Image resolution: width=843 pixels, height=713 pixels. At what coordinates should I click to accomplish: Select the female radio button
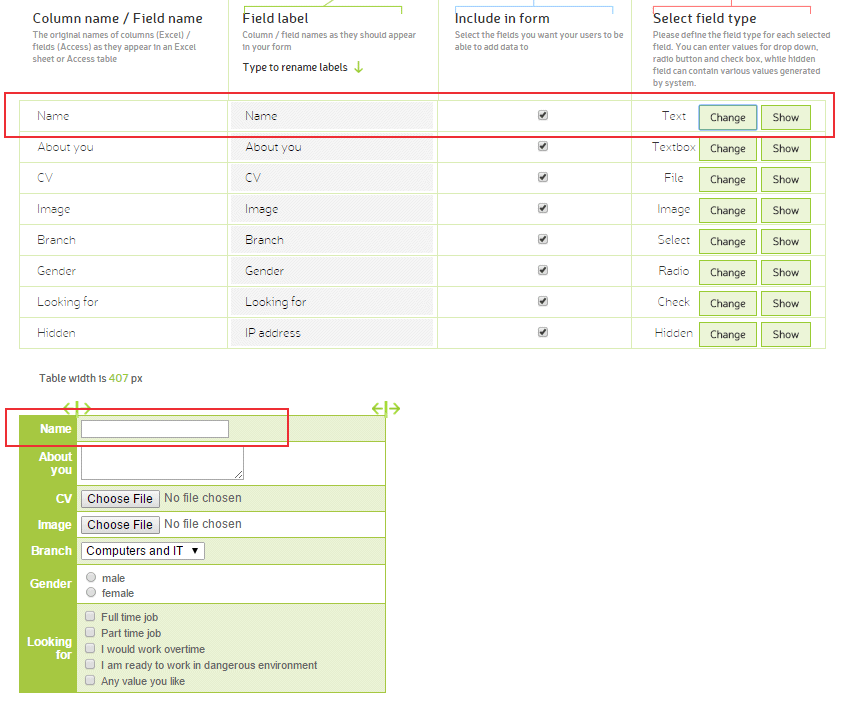(91, 591)
